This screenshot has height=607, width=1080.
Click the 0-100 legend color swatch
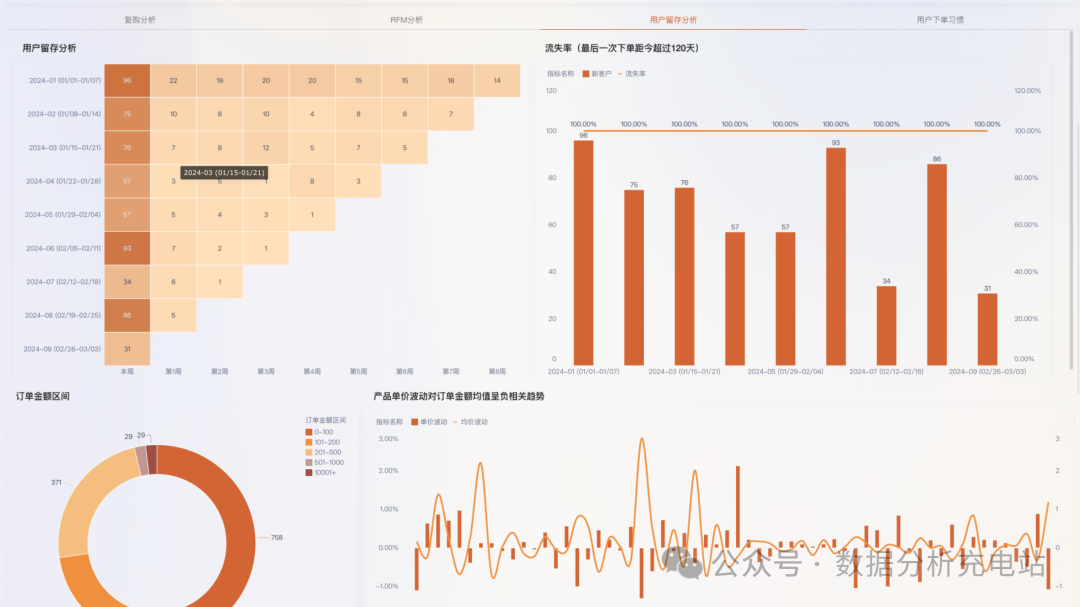point(309,432)
